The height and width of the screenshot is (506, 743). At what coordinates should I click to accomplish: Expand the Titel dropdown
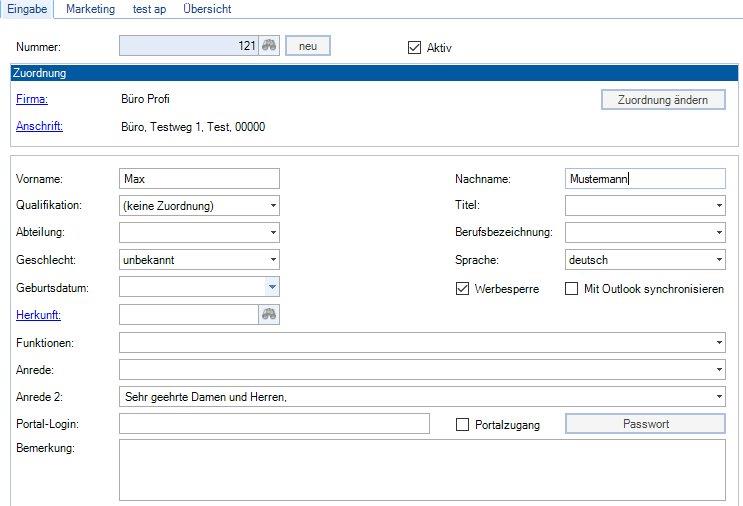point(719,206)
